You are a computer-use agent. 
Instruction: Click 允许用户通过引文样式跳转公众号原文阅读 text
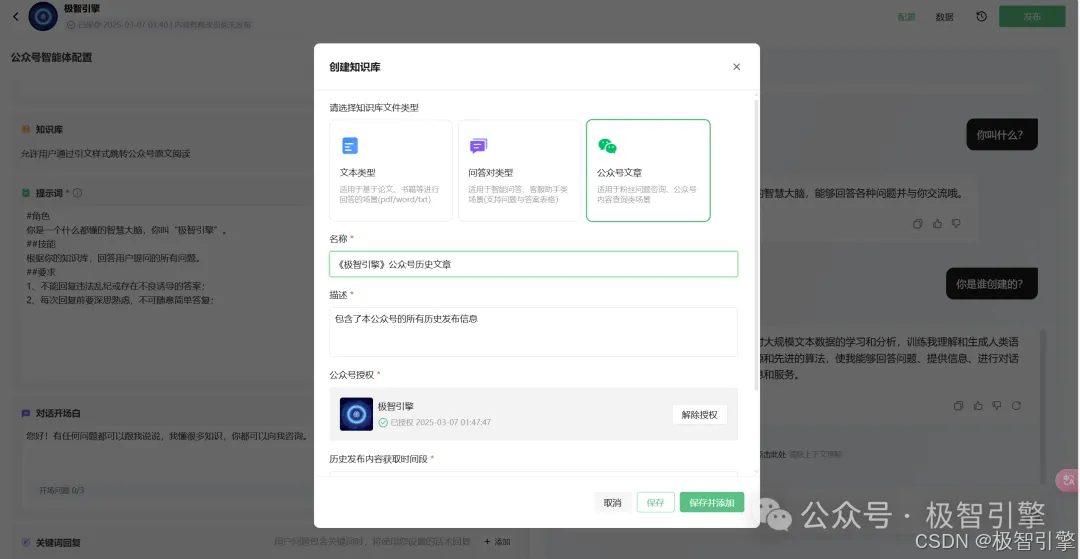pyautogui.click(x=105, y=154)
